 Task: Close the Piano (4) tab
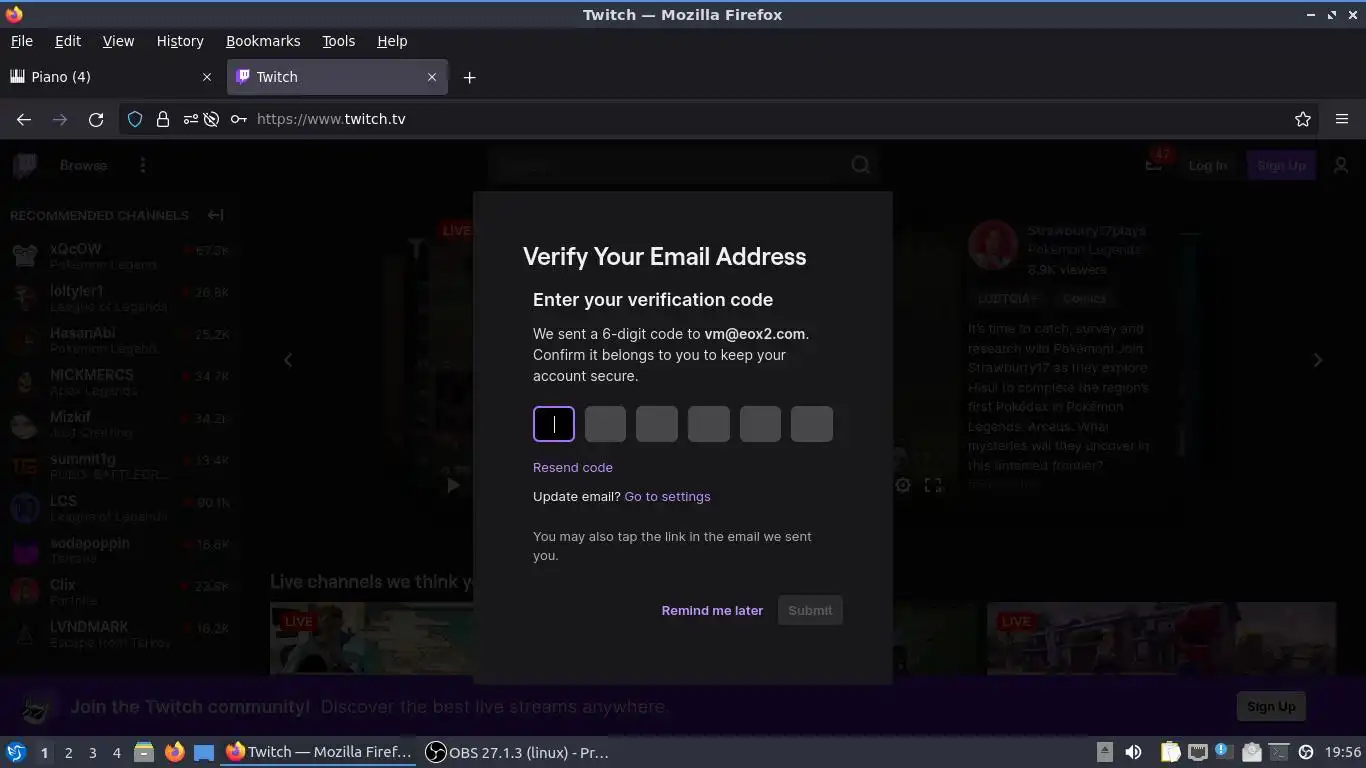pos(207,77)
